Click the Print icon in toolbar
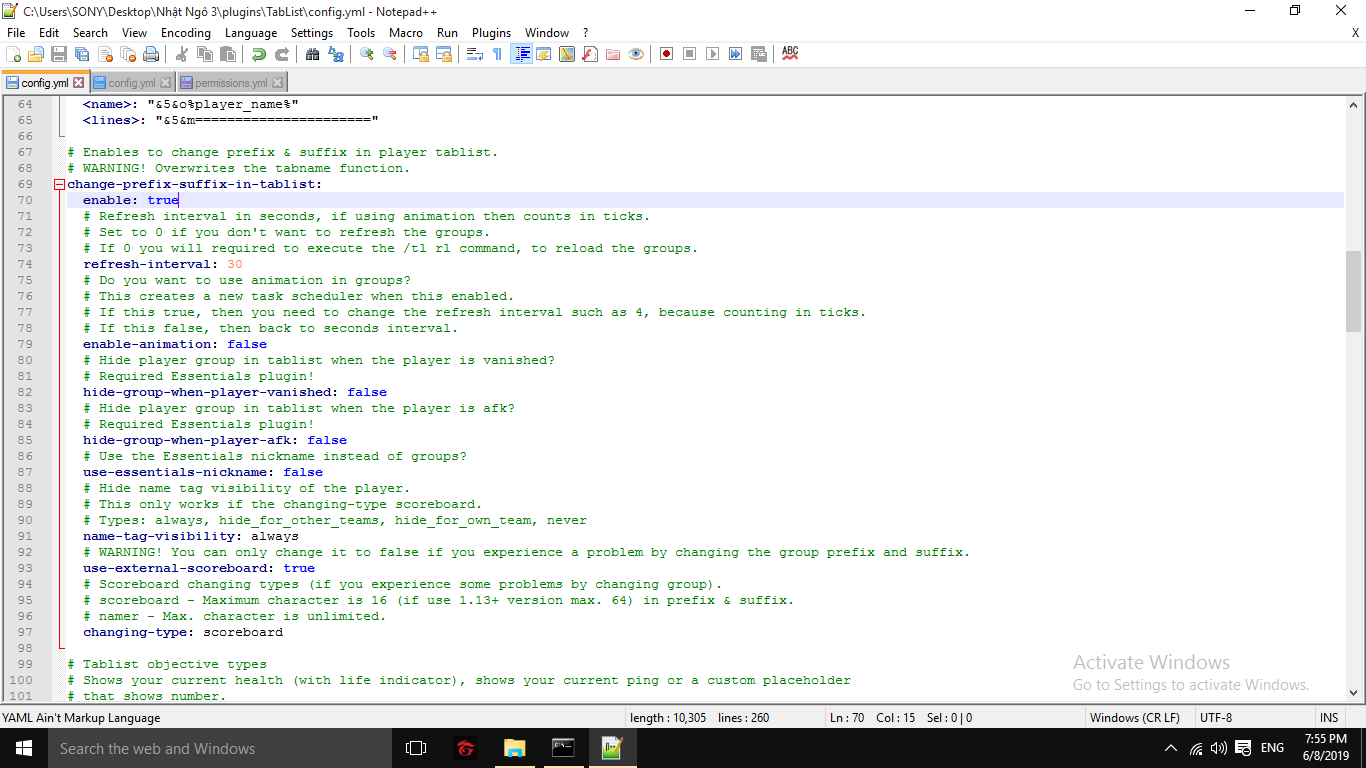1366x768 pixels. pos(151,54)
